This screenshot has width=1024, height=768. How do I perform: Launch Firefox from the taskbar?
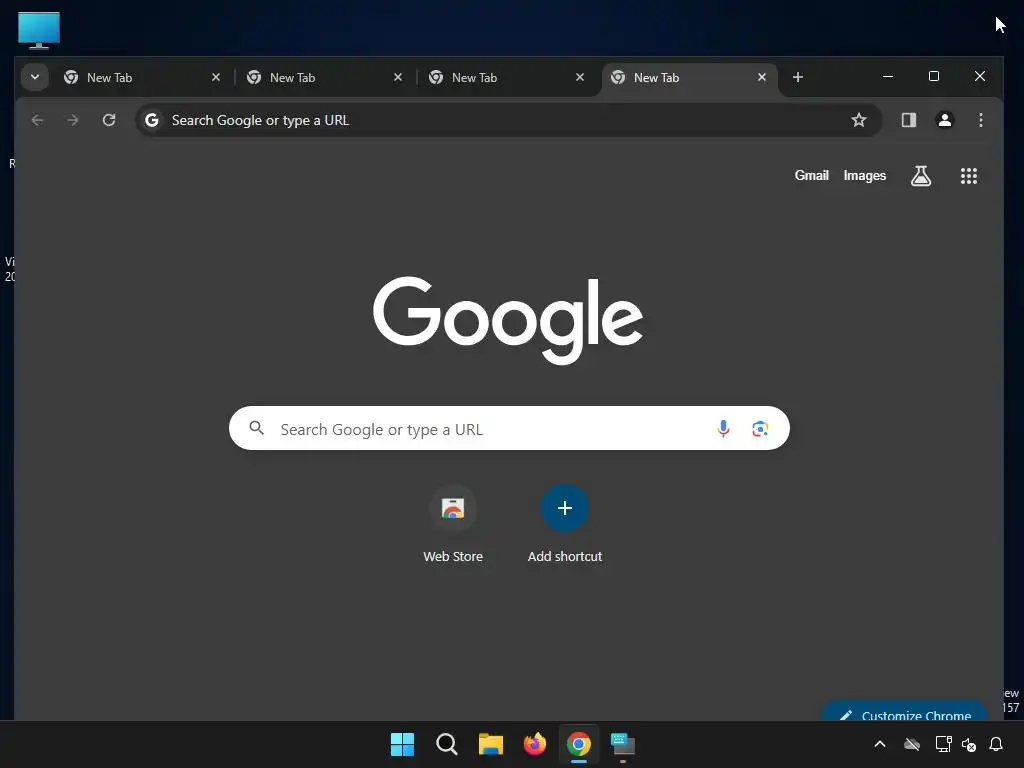[x=535, y=744]
